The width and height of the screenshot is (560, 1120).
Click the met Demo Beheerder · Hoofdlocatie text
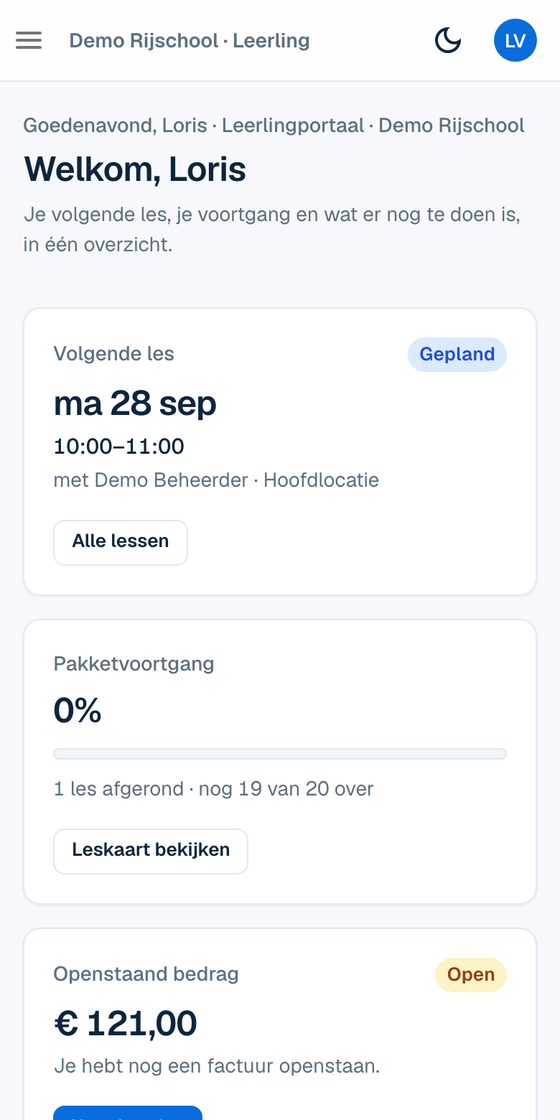pos(216,480)
